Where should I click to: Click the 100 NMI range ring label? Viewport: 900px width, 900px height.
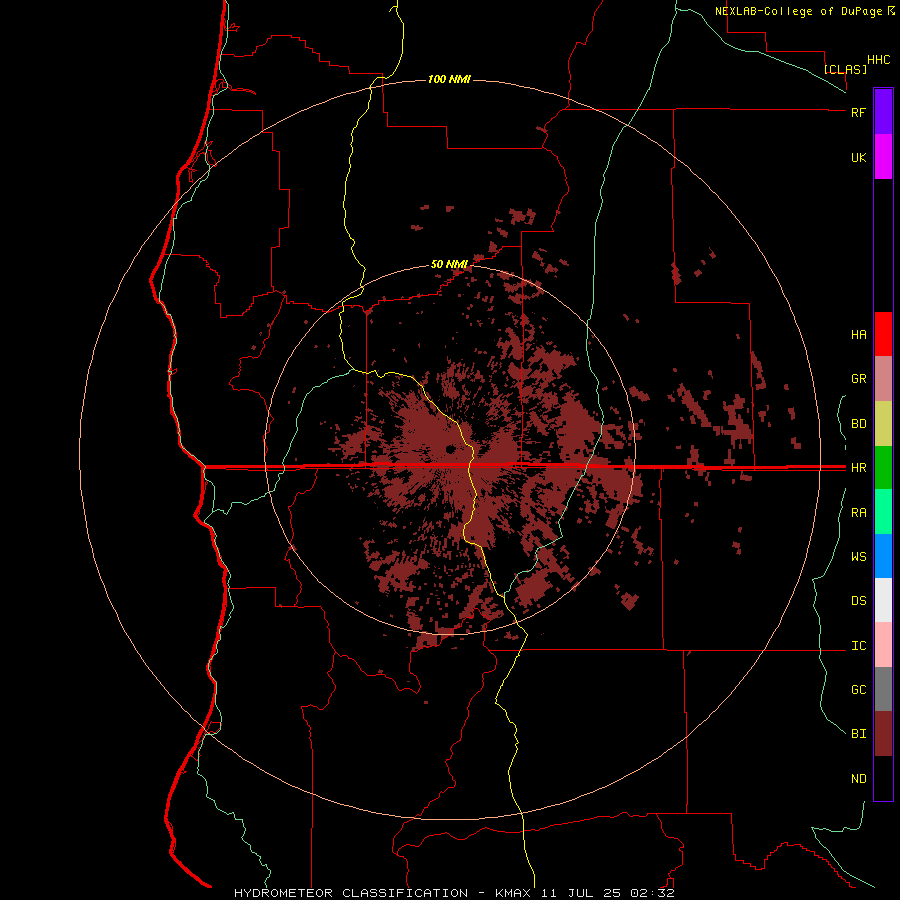(x=449, y=79)
